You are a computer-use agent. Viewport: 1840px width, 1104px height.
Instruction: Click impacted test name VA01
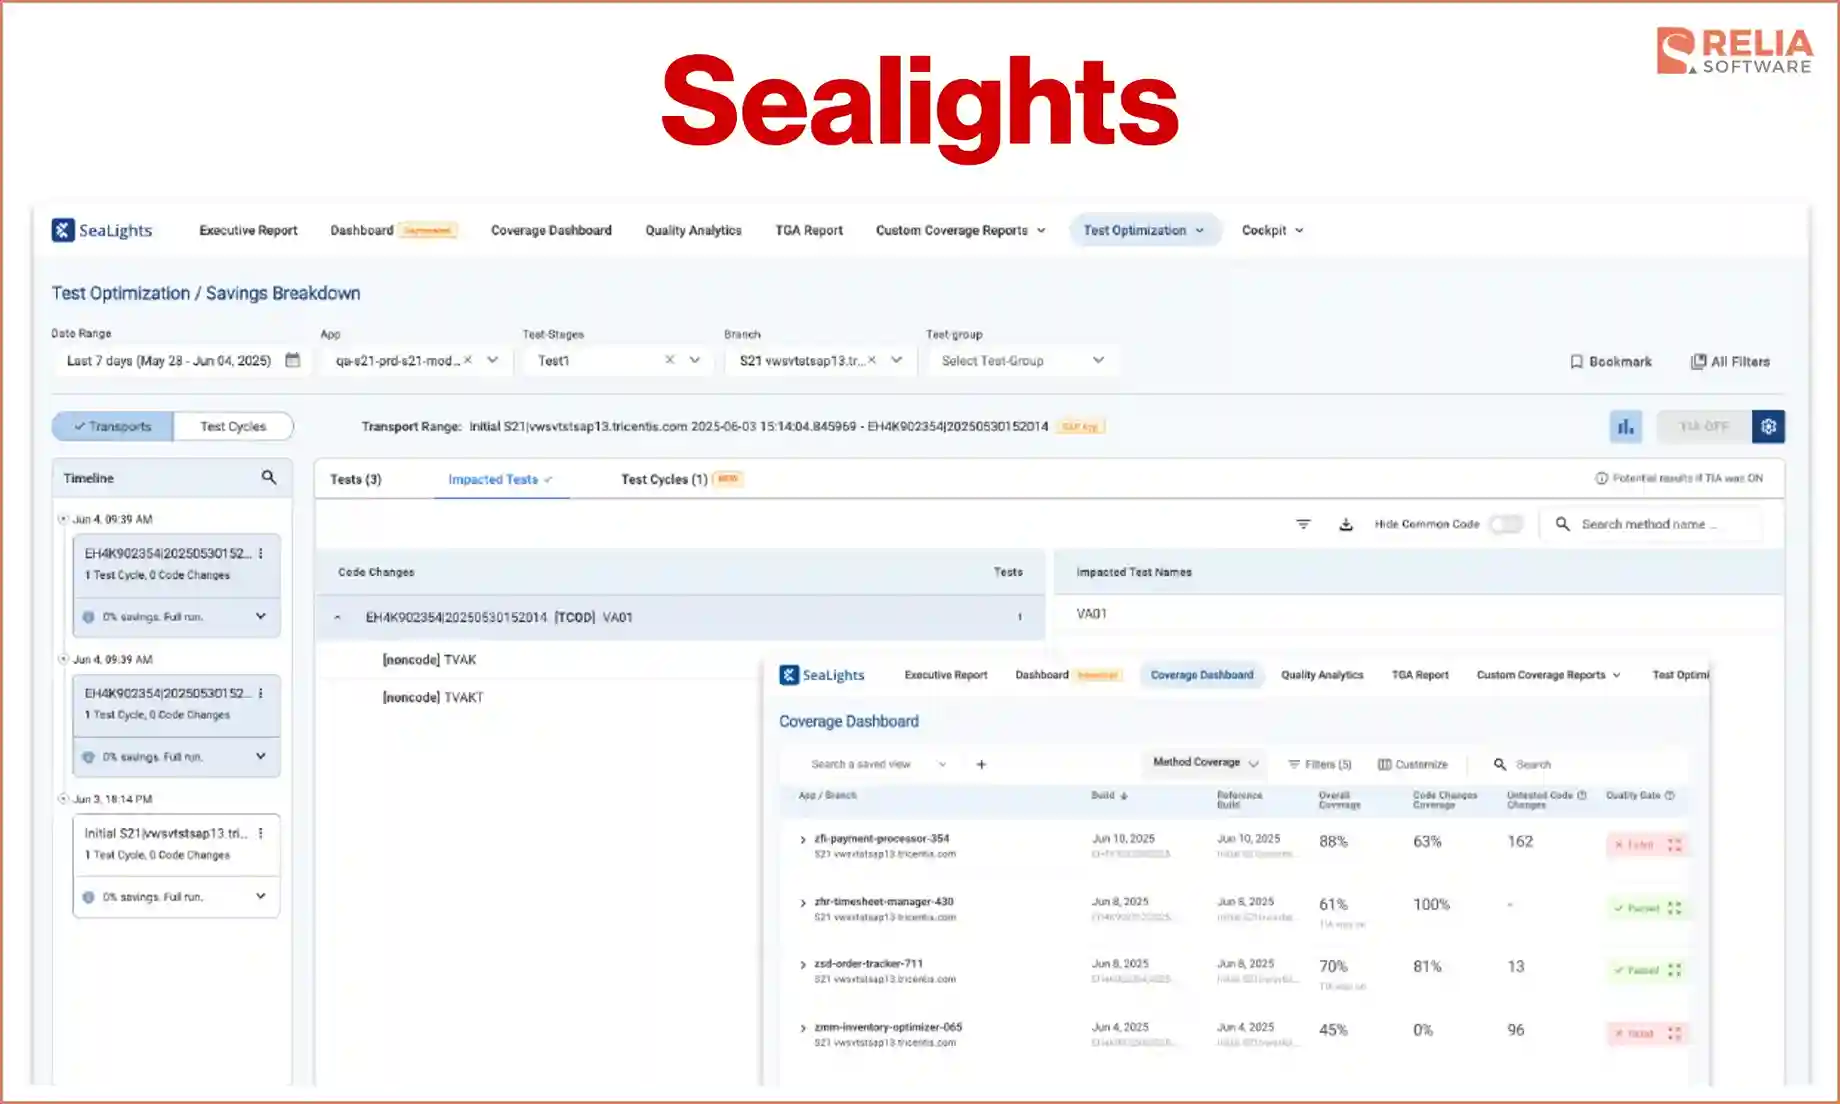pyautogui.click(x=1092, y=614)
